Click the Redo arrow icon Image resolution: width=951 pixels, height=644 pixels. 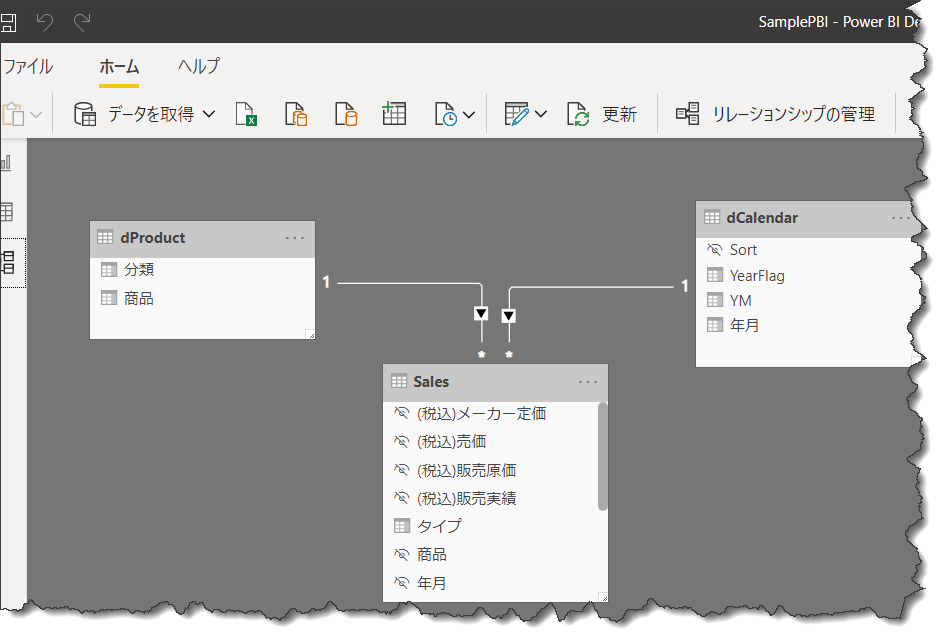[82, 22]
